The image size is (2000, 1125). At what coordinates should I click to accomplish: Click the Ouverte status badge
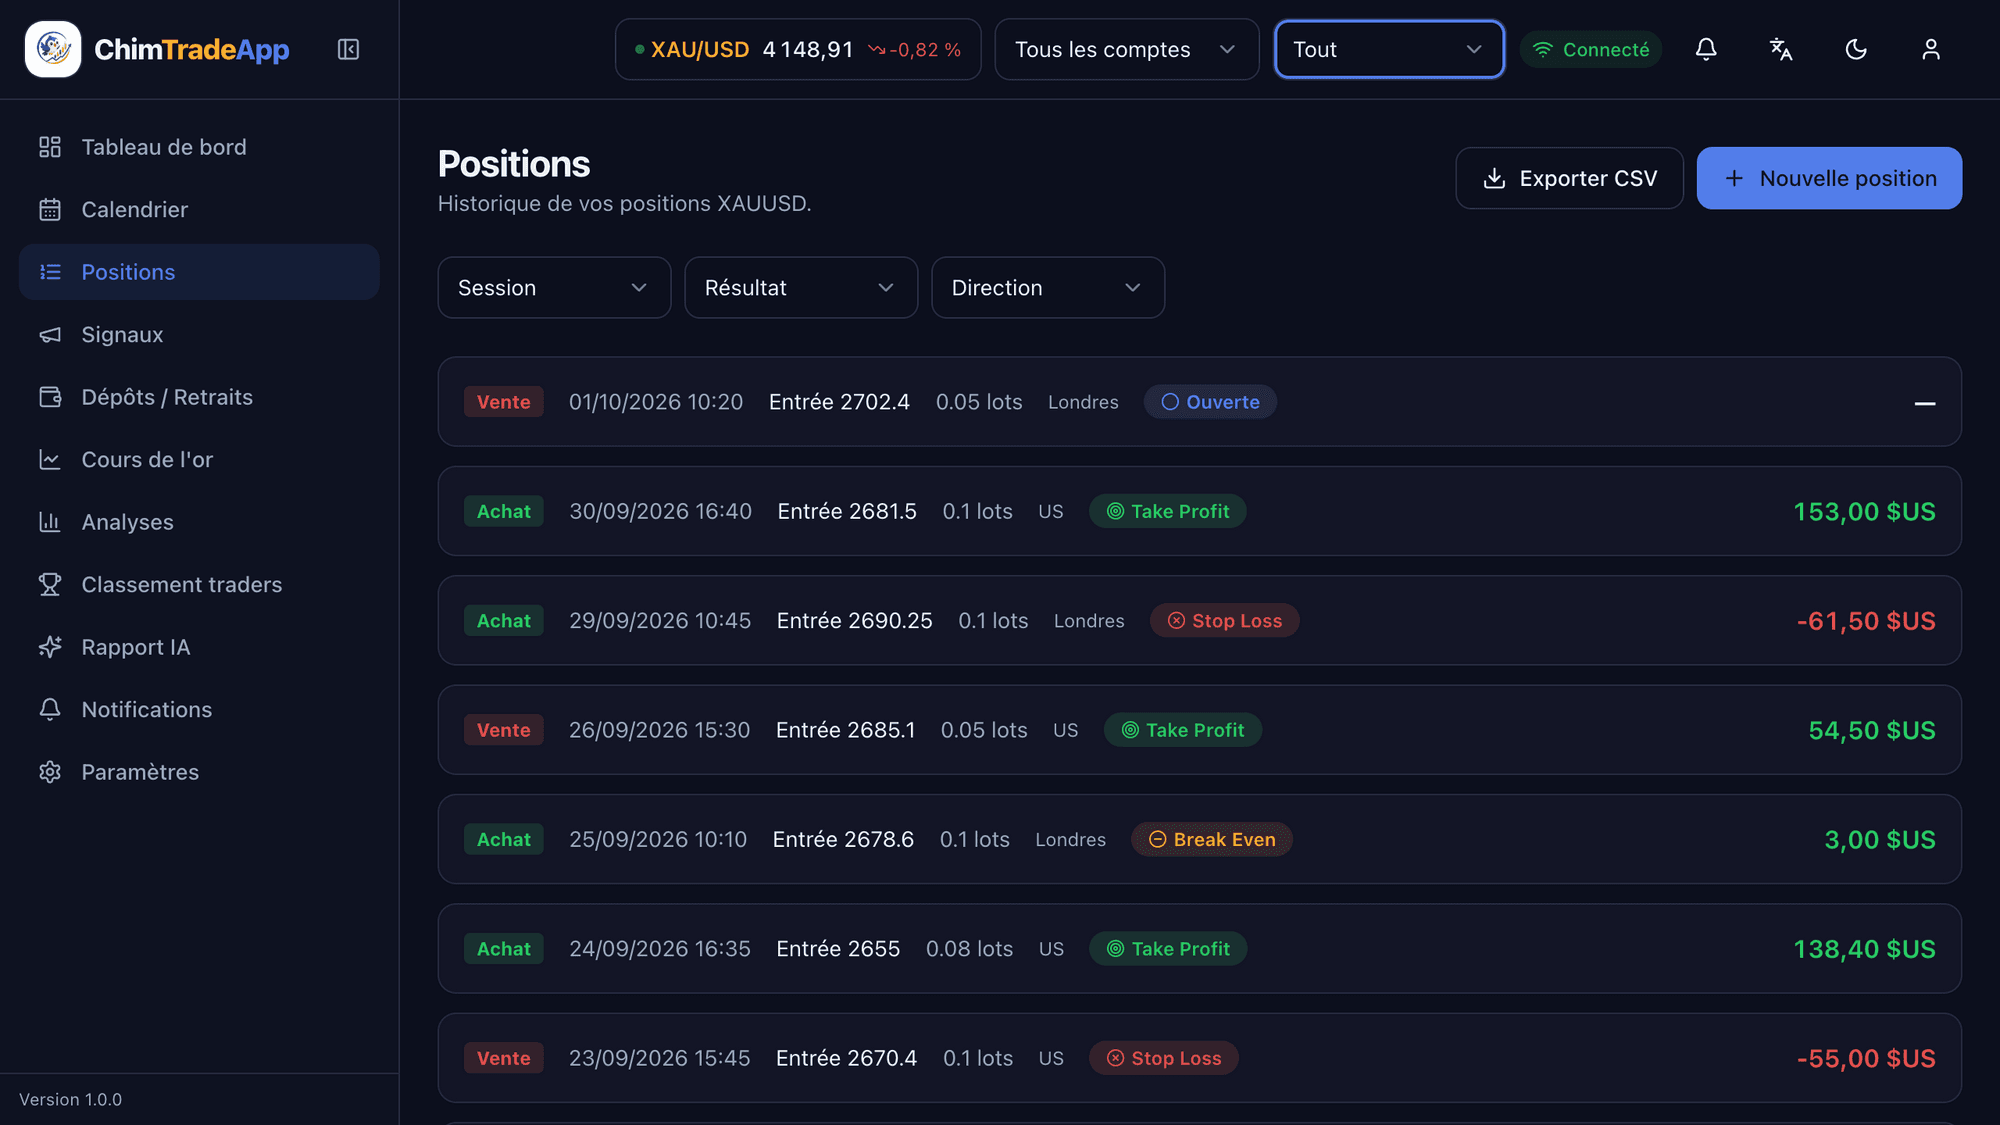click(x=1210, y=402)
